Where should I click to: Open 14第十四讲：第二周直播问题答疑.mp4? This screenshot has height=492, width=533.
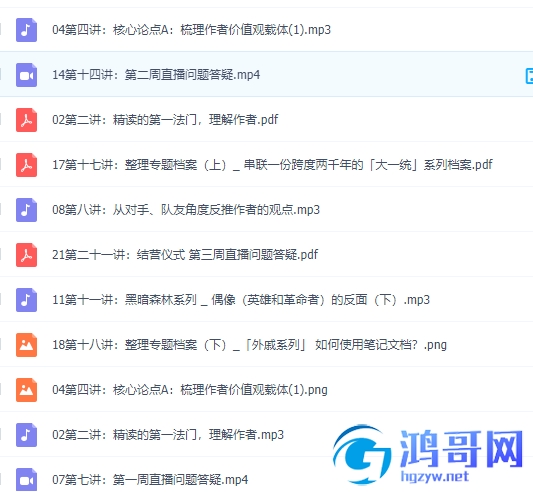coord(156,75)
